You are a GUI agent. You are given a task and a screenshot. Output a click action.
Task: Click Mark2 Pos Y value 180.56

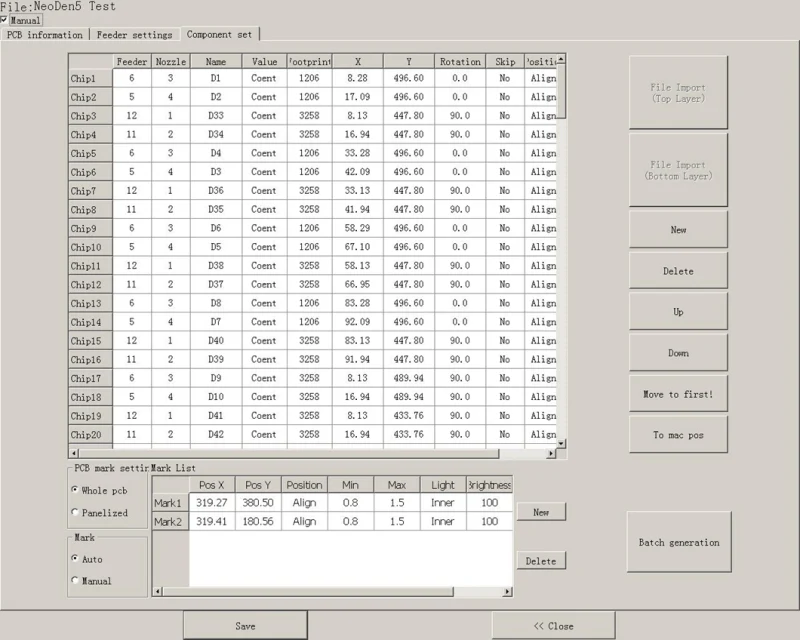(x=258, y=522)
